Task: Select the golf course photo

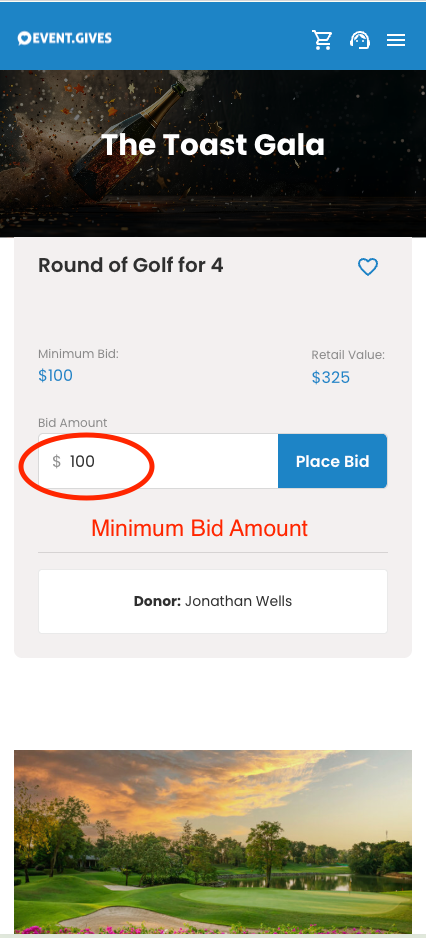Action: point(213,841)
